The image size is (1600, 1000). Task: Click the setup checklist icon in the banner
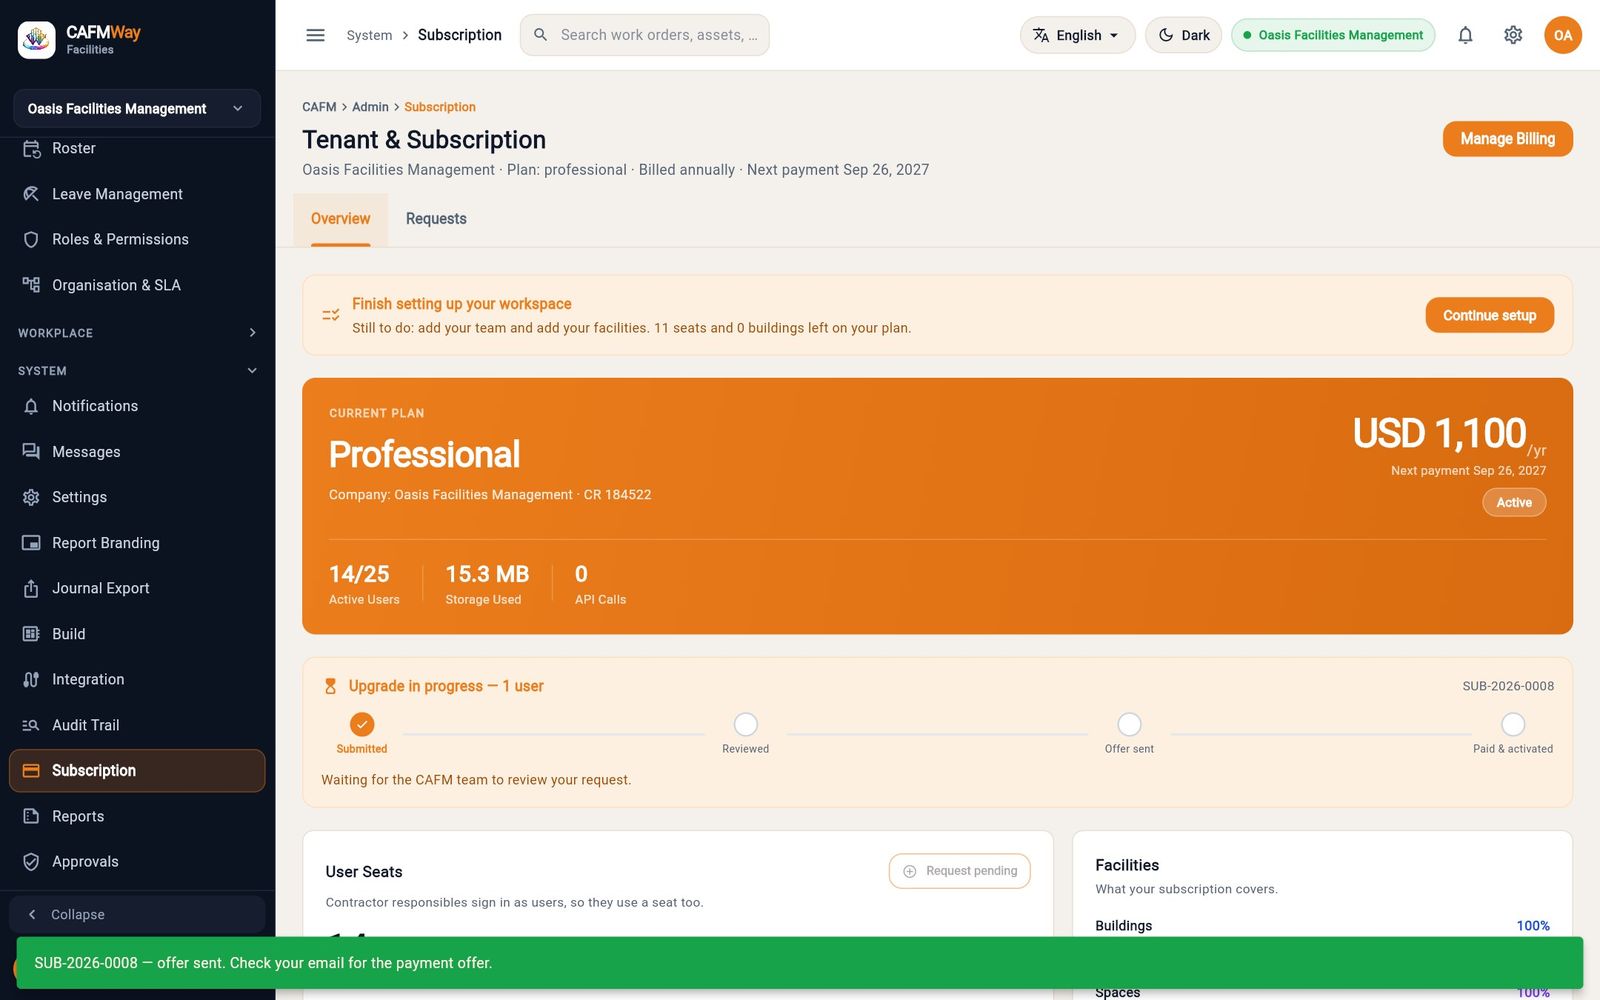coord(331,315)
